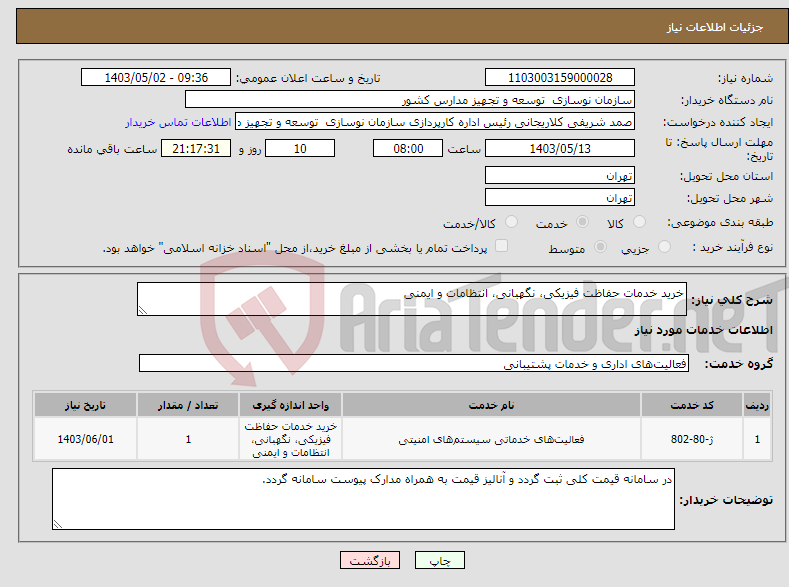789x587 pixels.
Task: Click the شرح کلی نیاز text area
Action: point(412,299)
